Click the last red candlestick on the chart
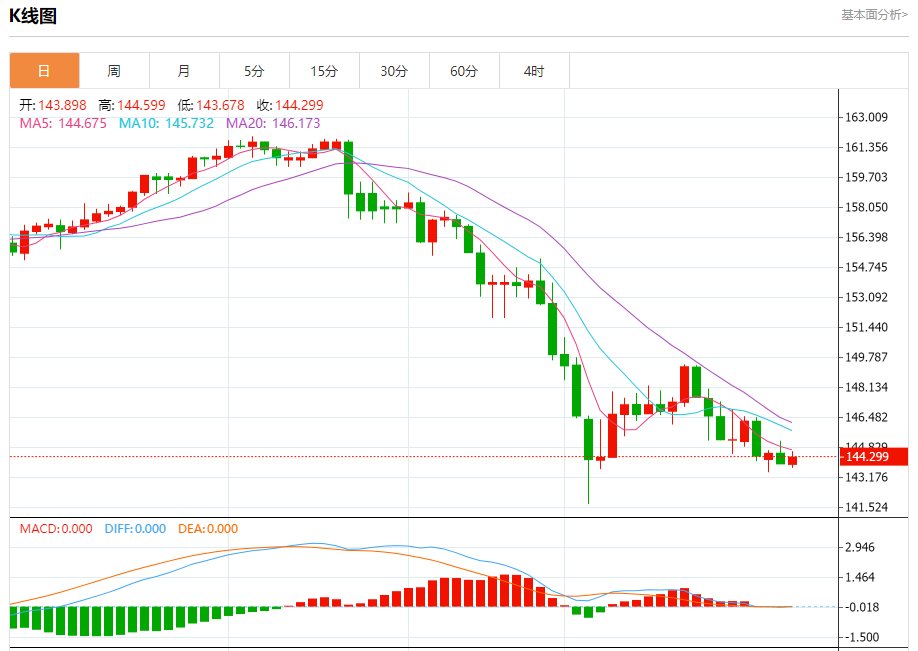Image resolution: width=918 pixels, height=651 pixels. (793, 460)
